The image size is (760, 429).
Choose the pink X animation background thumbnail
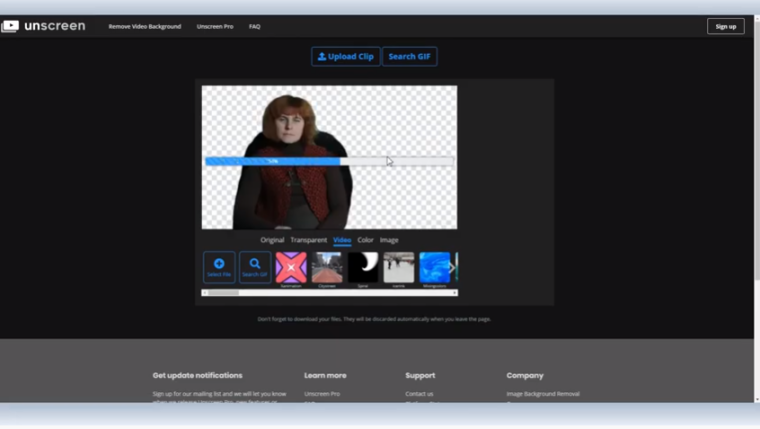pos(291,267)
